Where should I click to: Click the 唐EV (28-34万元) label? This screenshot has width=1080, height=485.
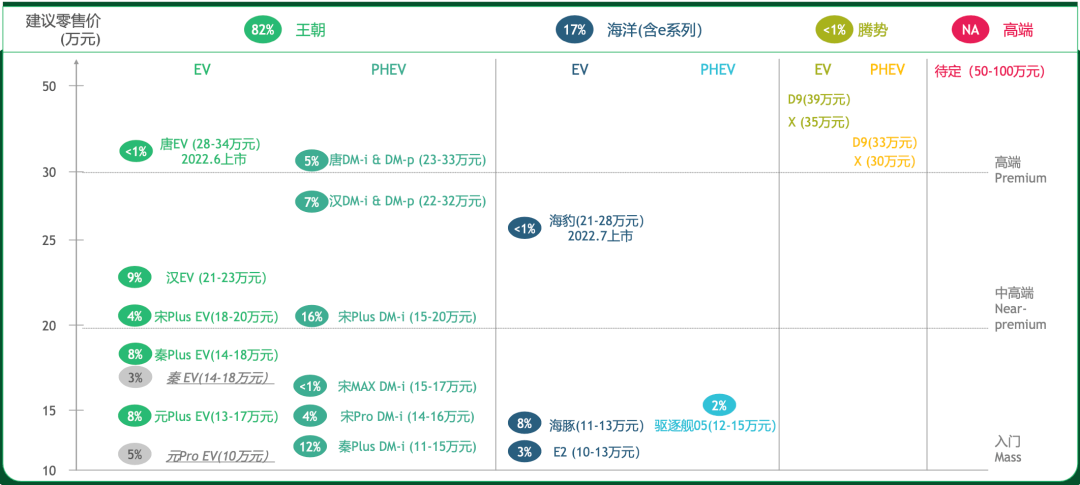(x=209, y=144)
